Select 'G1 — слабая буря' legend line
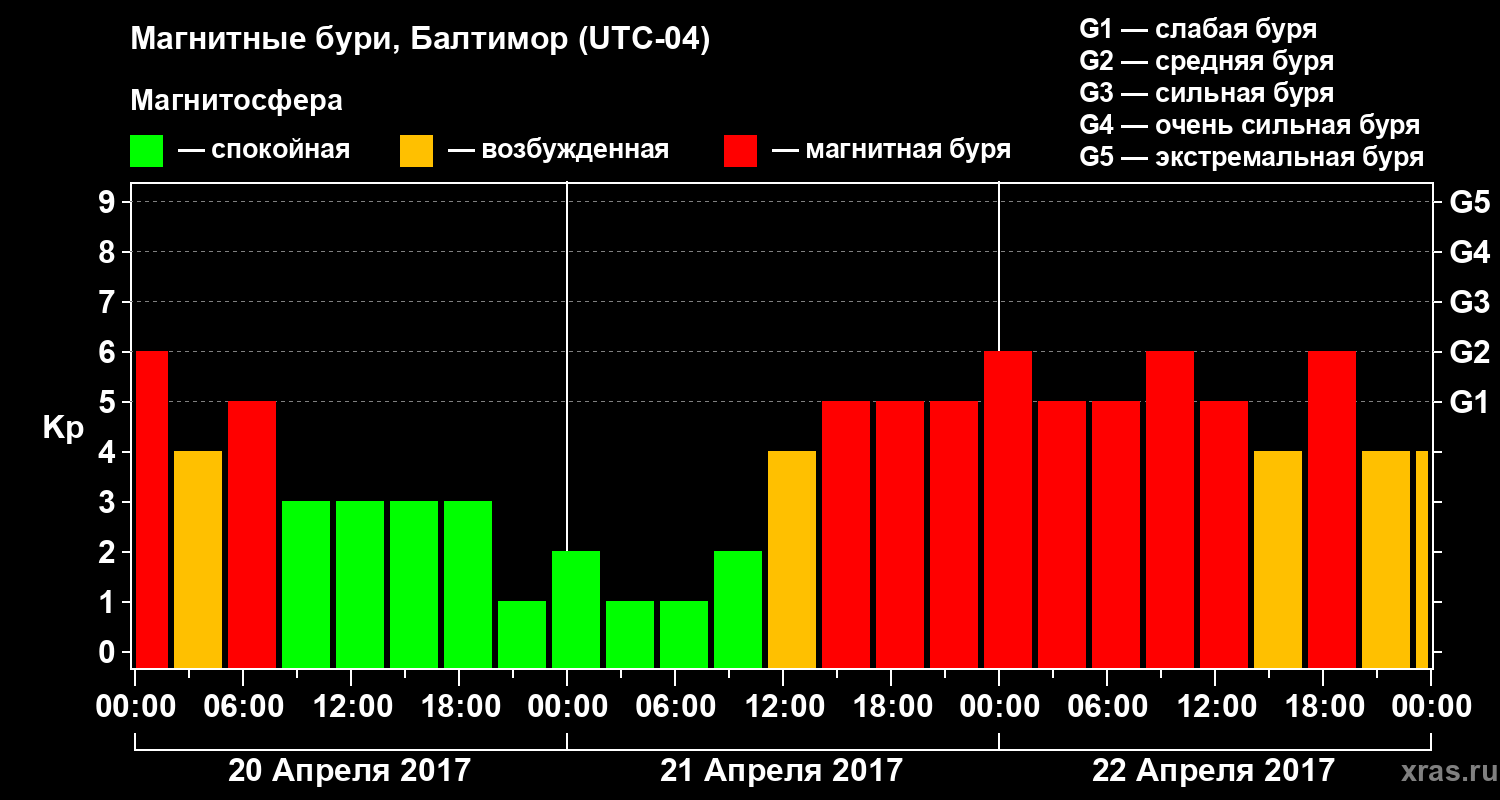 (1198, 28)
